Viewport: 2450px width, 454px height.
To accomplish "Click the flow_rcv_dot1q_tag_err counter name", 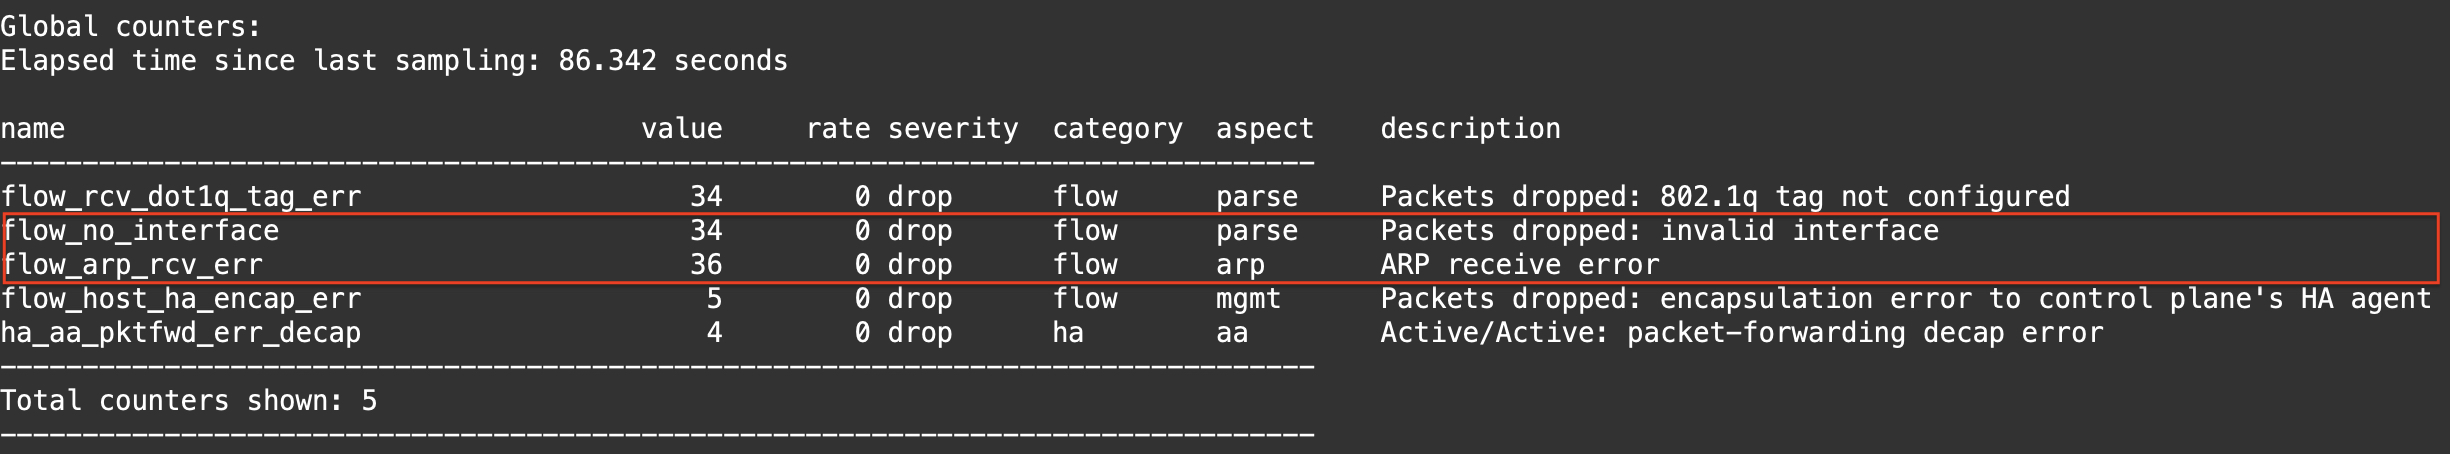I will (181, 197).
